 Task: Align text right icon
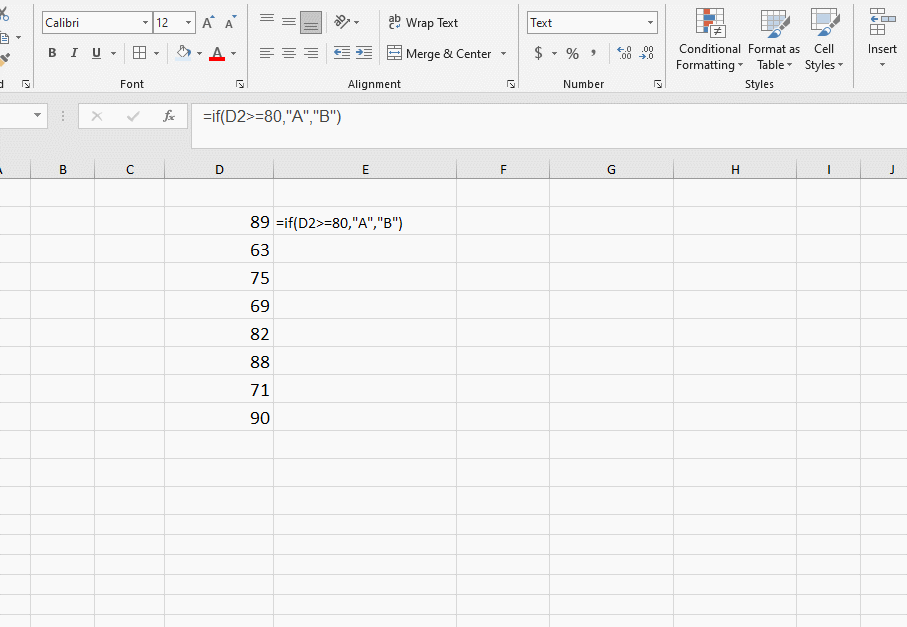[x=311, y=53]
